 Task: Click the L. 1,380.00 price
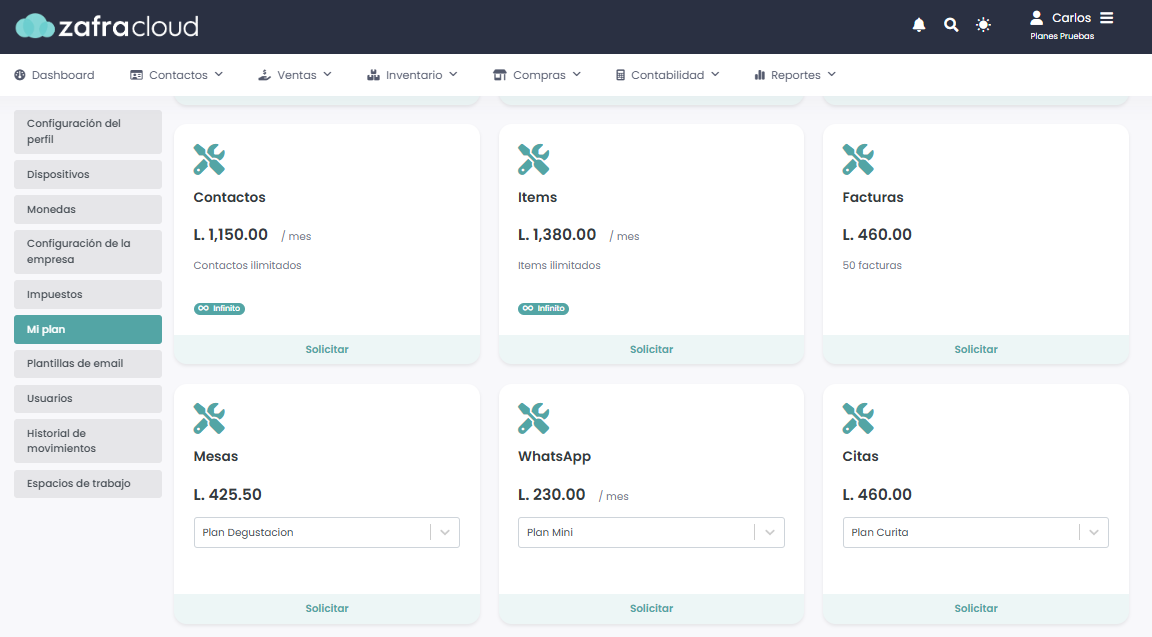click(x=557, y=235)
